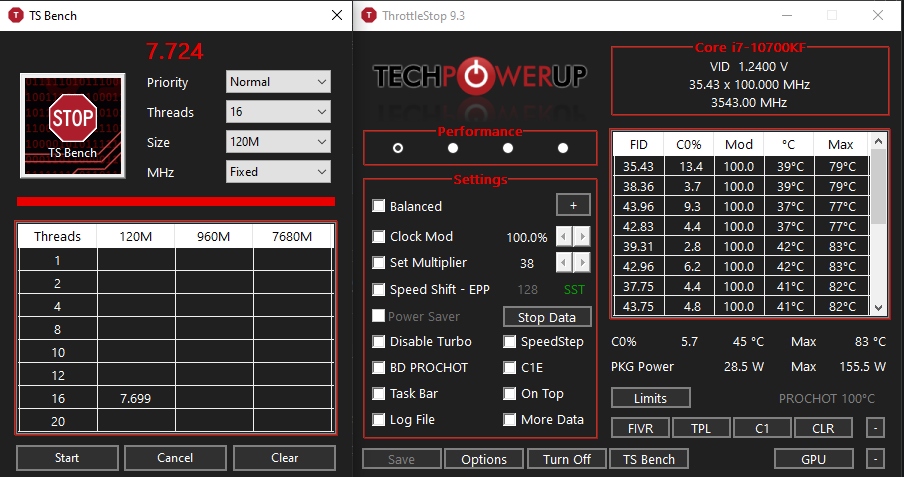Click the minus button next to CLR
904x477 pixels.
click(x=875, y=428)
